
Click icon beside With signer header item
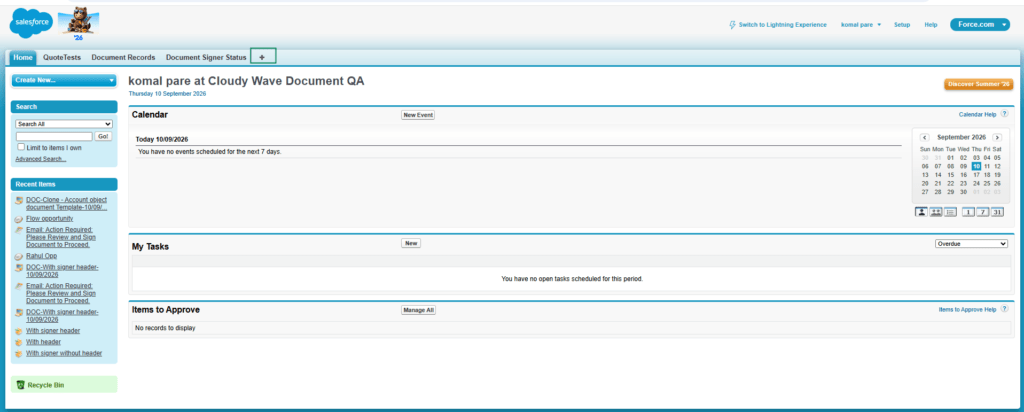point(20,332)
